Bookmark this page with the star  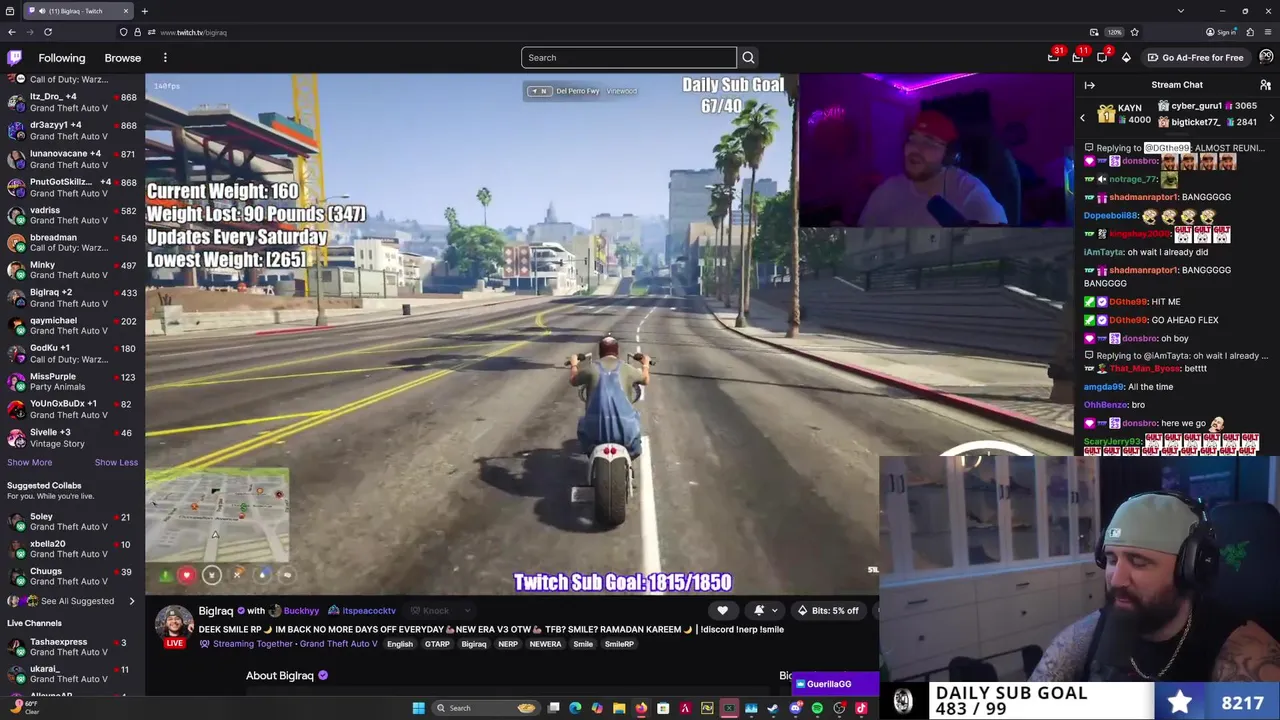pyautogui.click(x=1134, y=32)
